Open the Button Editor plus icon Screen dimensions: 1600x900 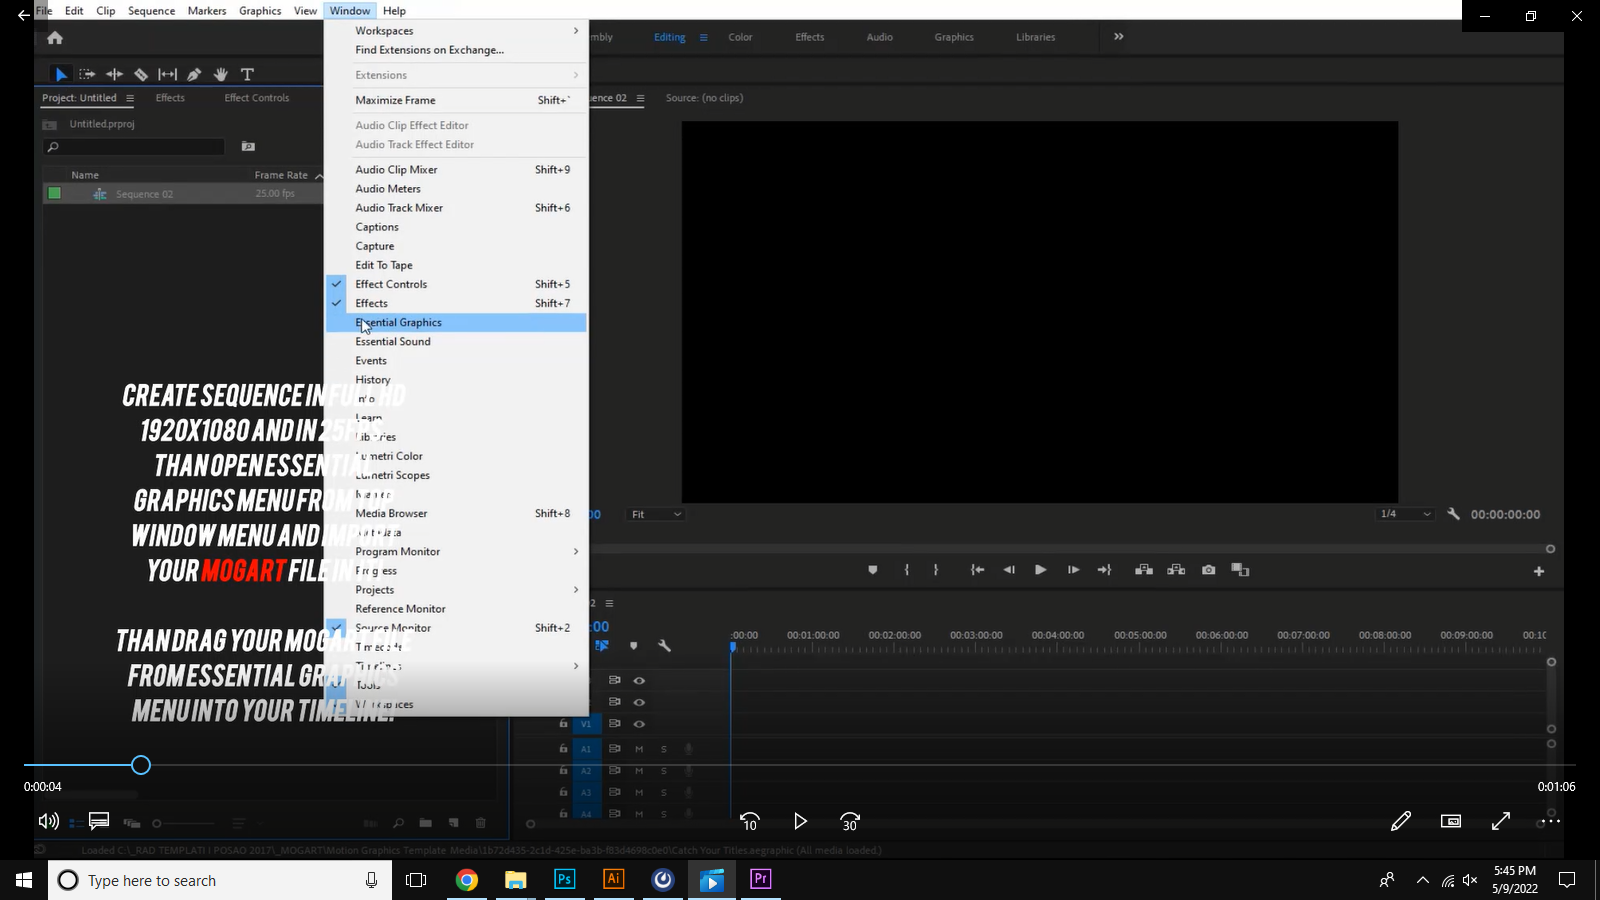(x=1539, y=571)
